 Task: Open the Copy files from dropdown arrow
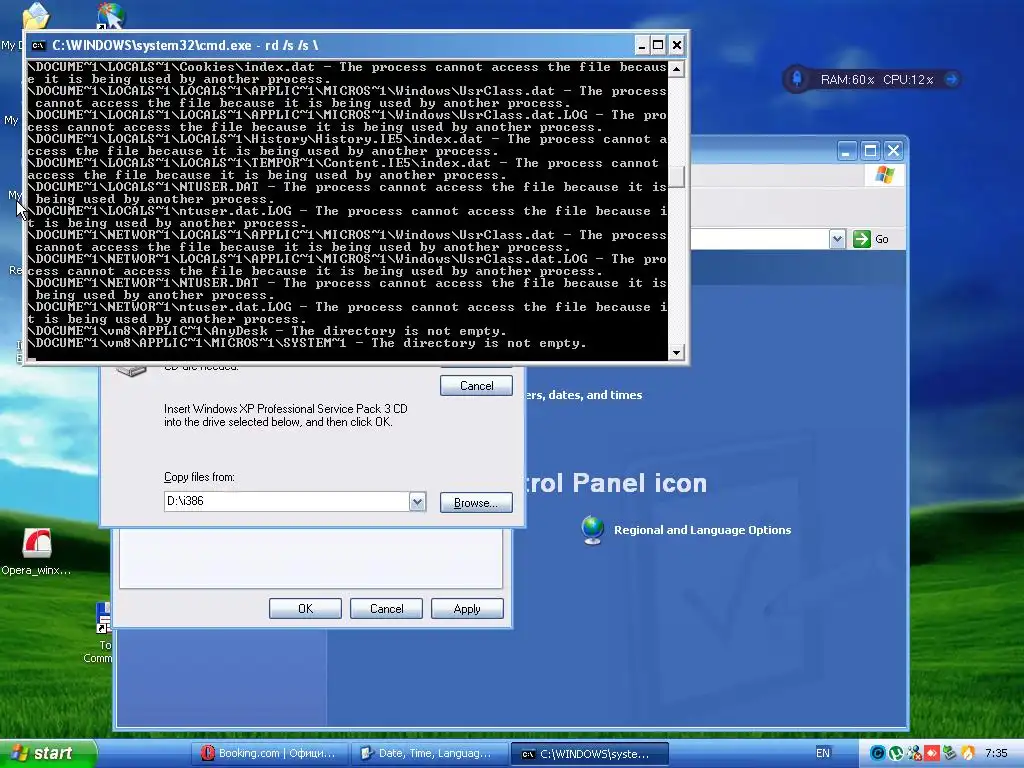coord(417,502)
